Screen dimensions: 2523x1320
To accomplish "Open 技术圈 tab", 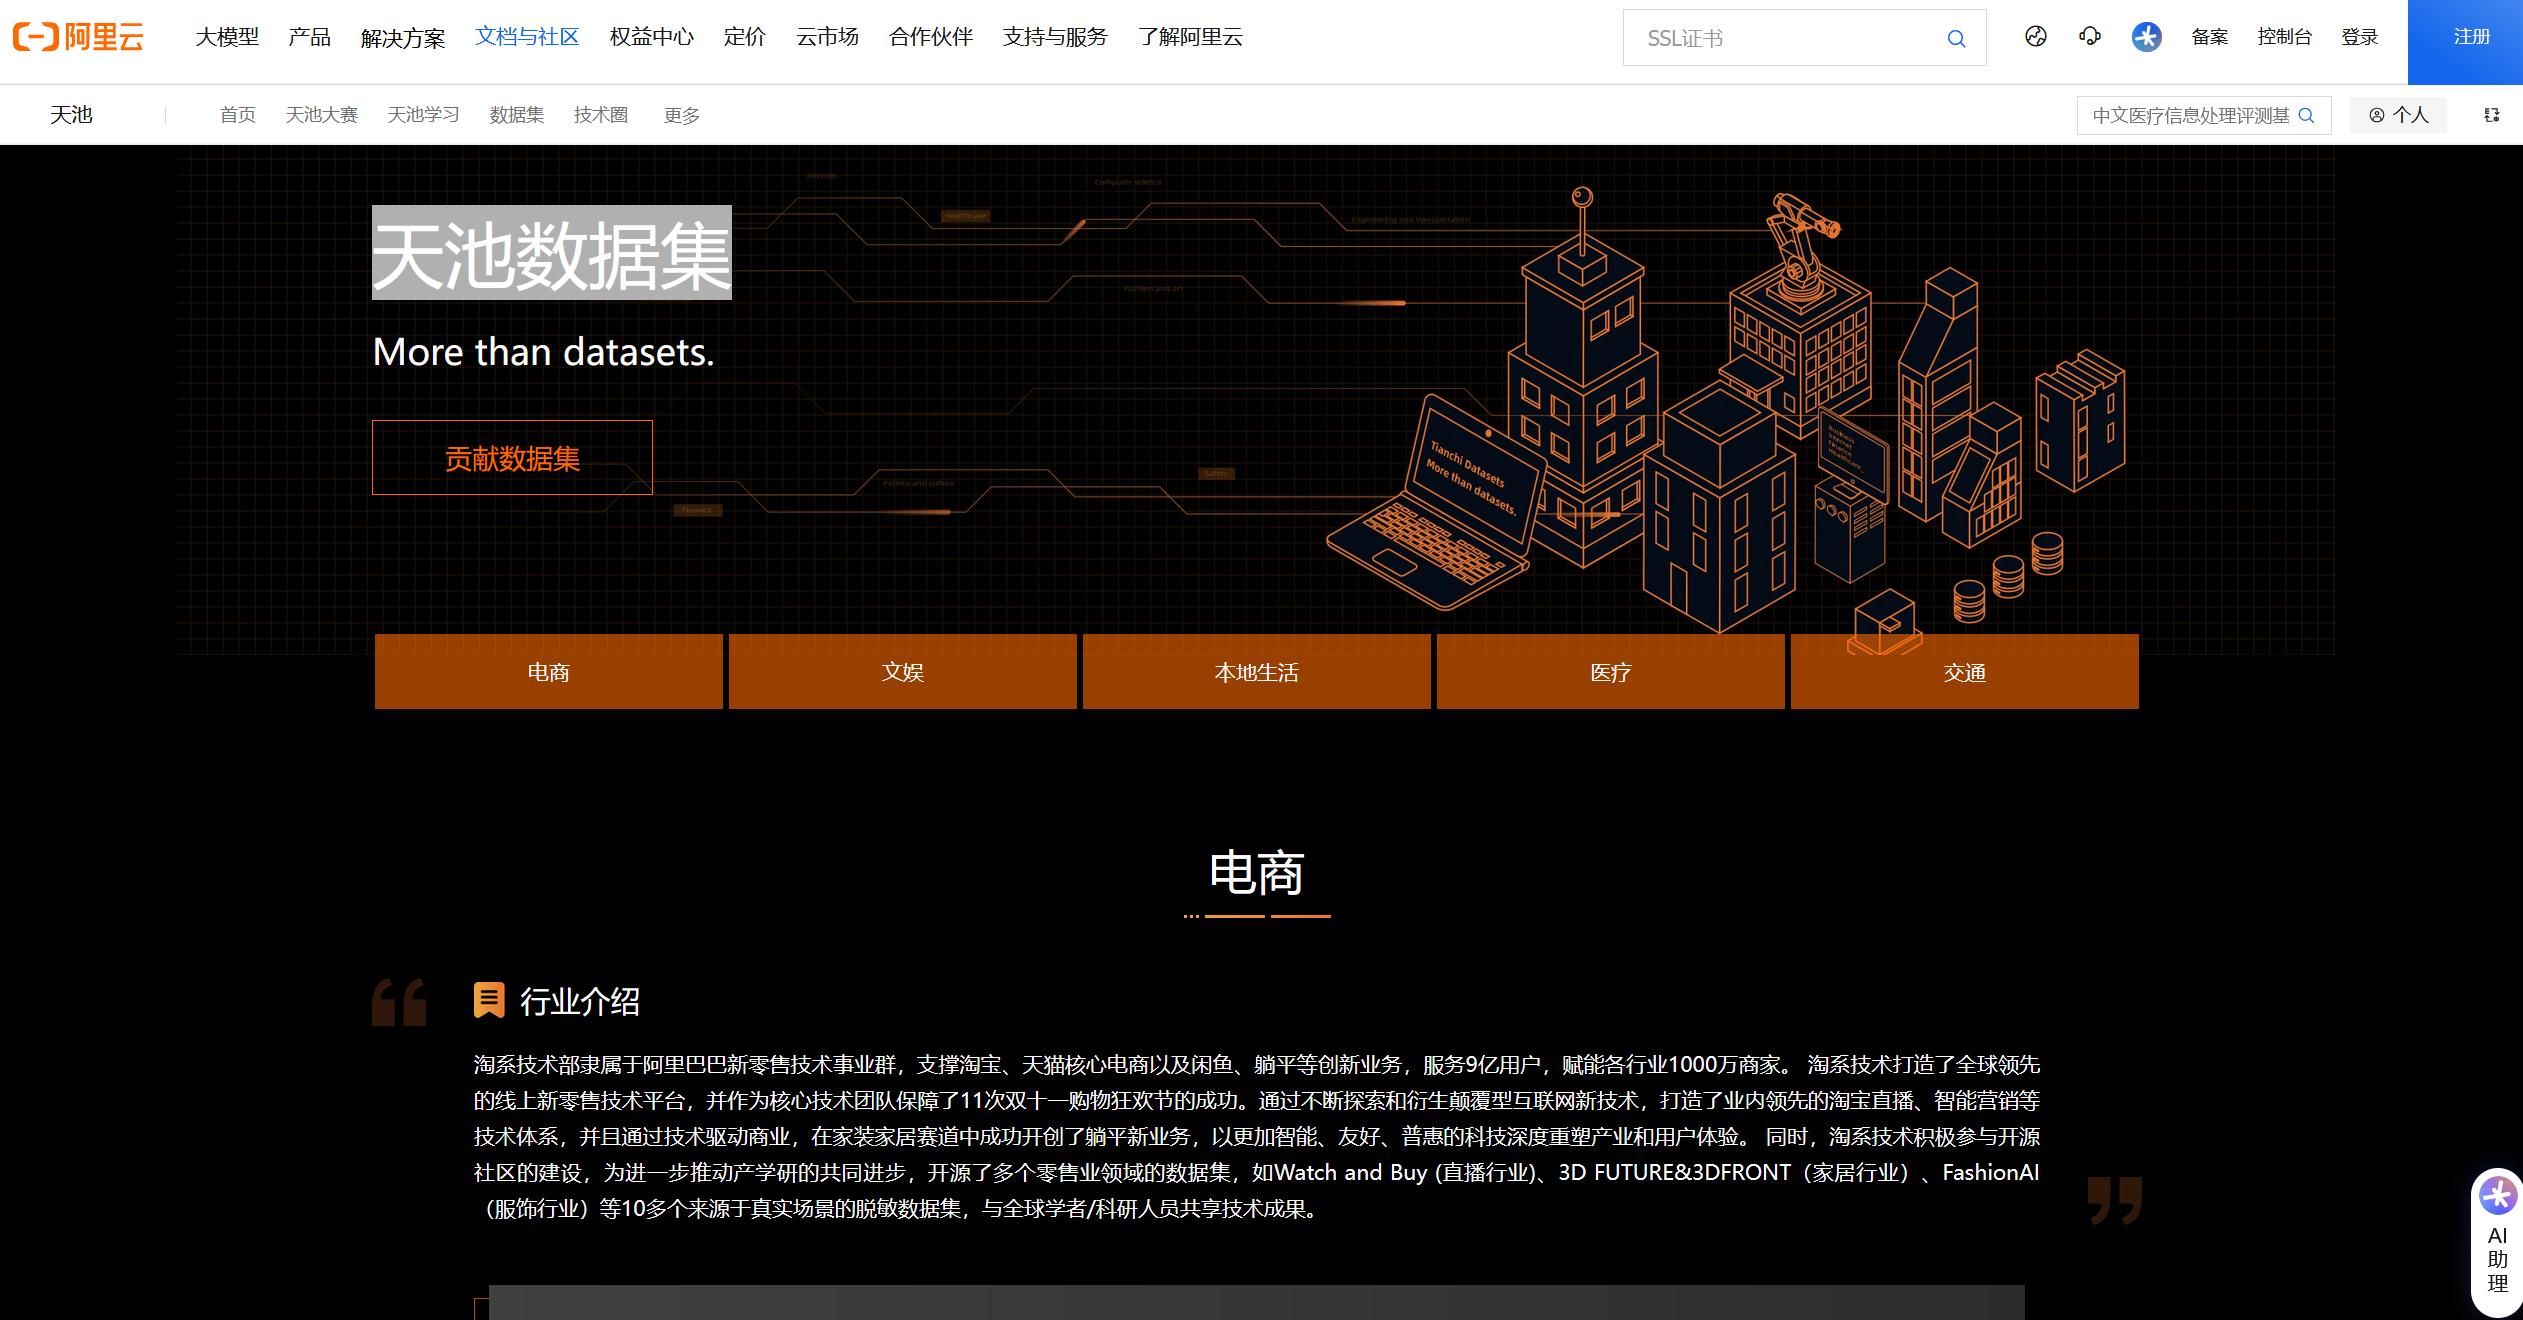I will point(600,115).
